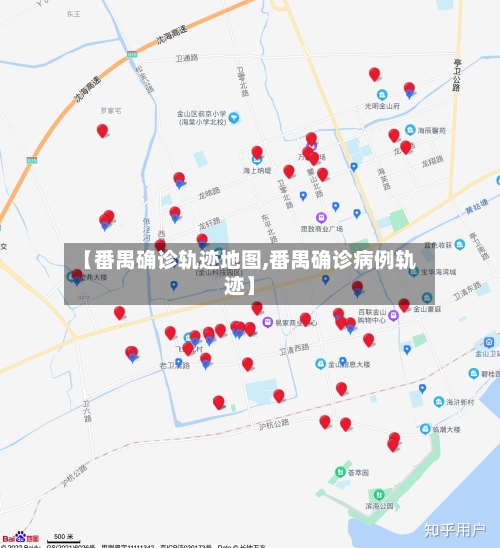
Task: Select the purple 易家商业中心 shopping icon
Action: pyautogui.click(x=268, y=322)
